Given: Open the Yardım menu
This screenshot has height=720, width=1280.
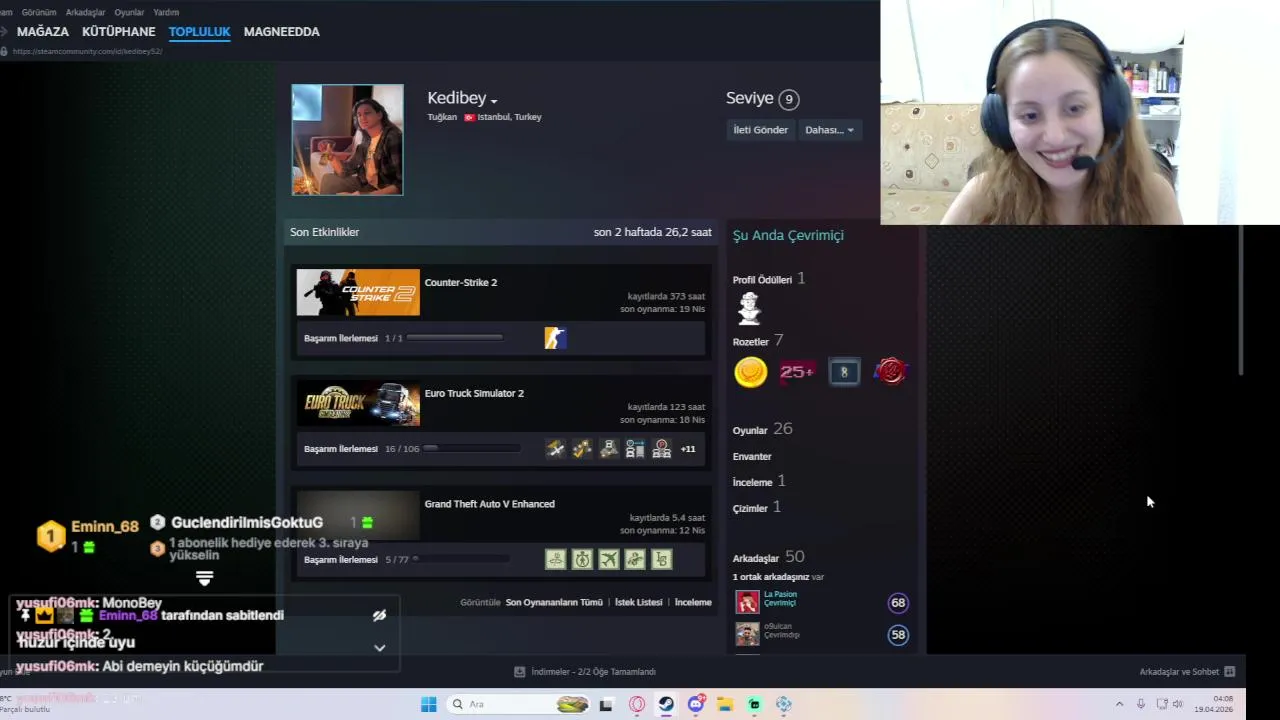Looking at the screenshot, I should pyautogui.click(x=166, y=12).
